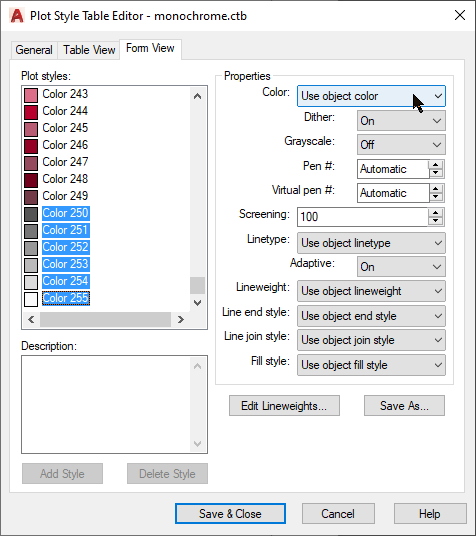Increment the Pen # spinner up arrow
Viewport: 476px width, 536px height.
(x=436, y=165)
